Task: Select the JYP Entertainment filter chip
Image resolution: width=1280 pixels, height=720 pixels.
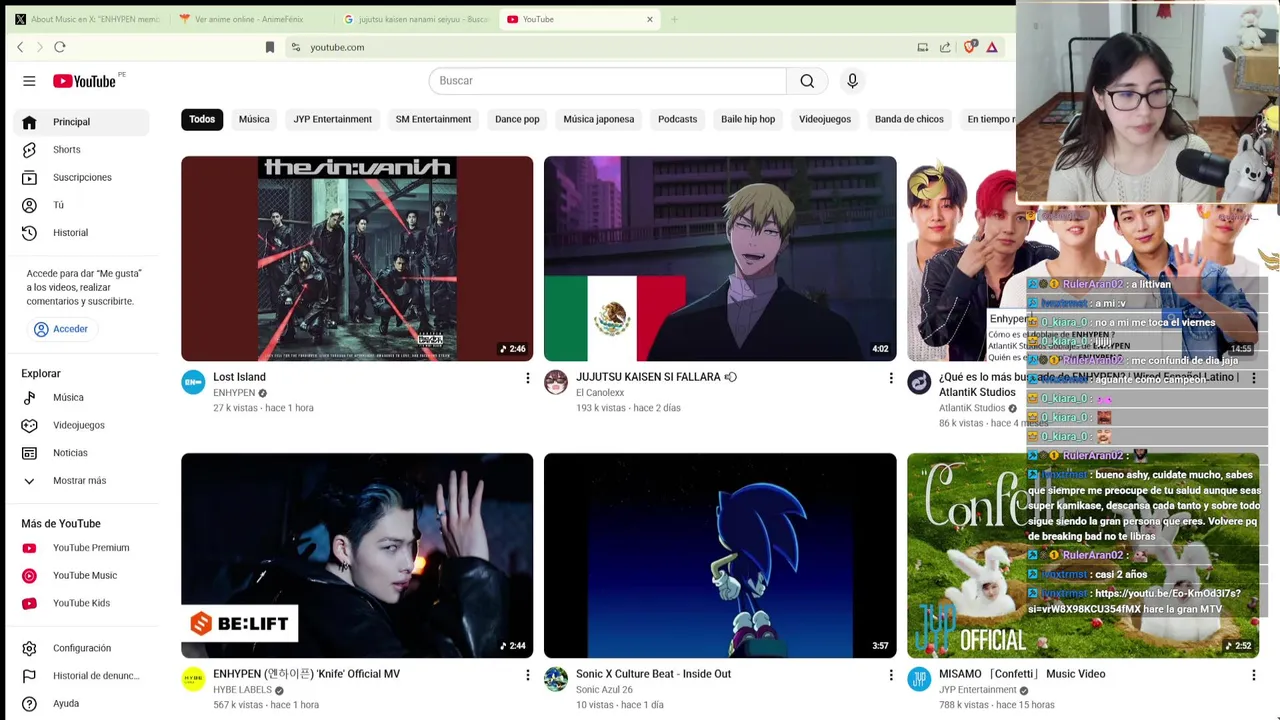Action: [332, 119]
